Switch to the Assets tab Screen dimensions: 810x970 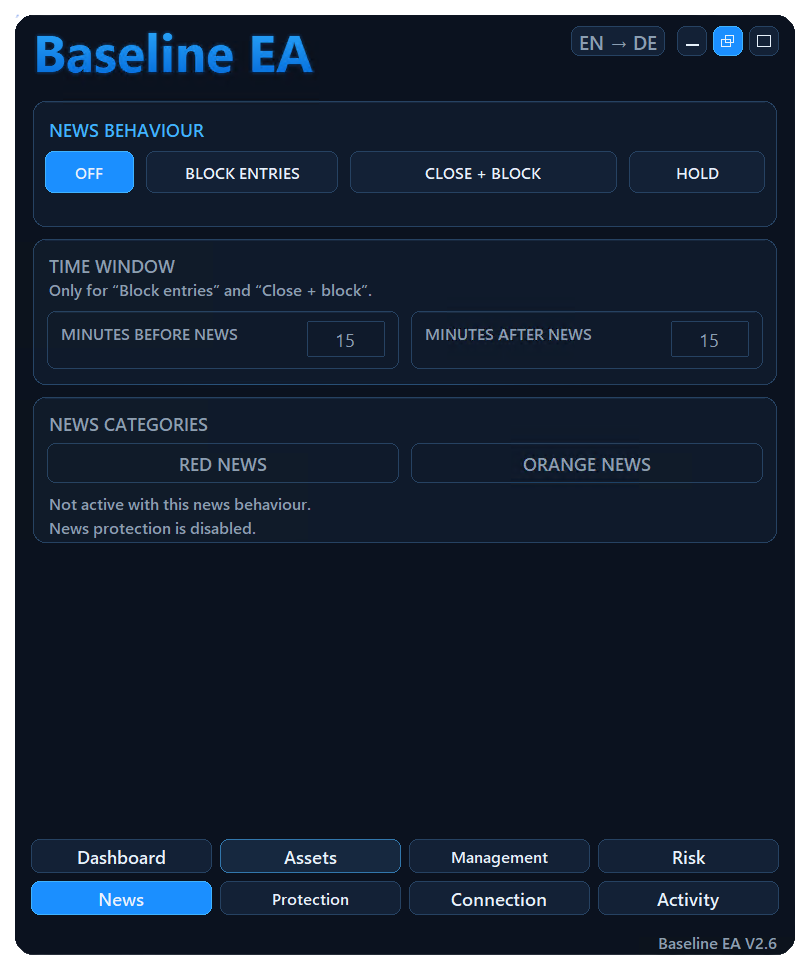click(x=310, y=857)
